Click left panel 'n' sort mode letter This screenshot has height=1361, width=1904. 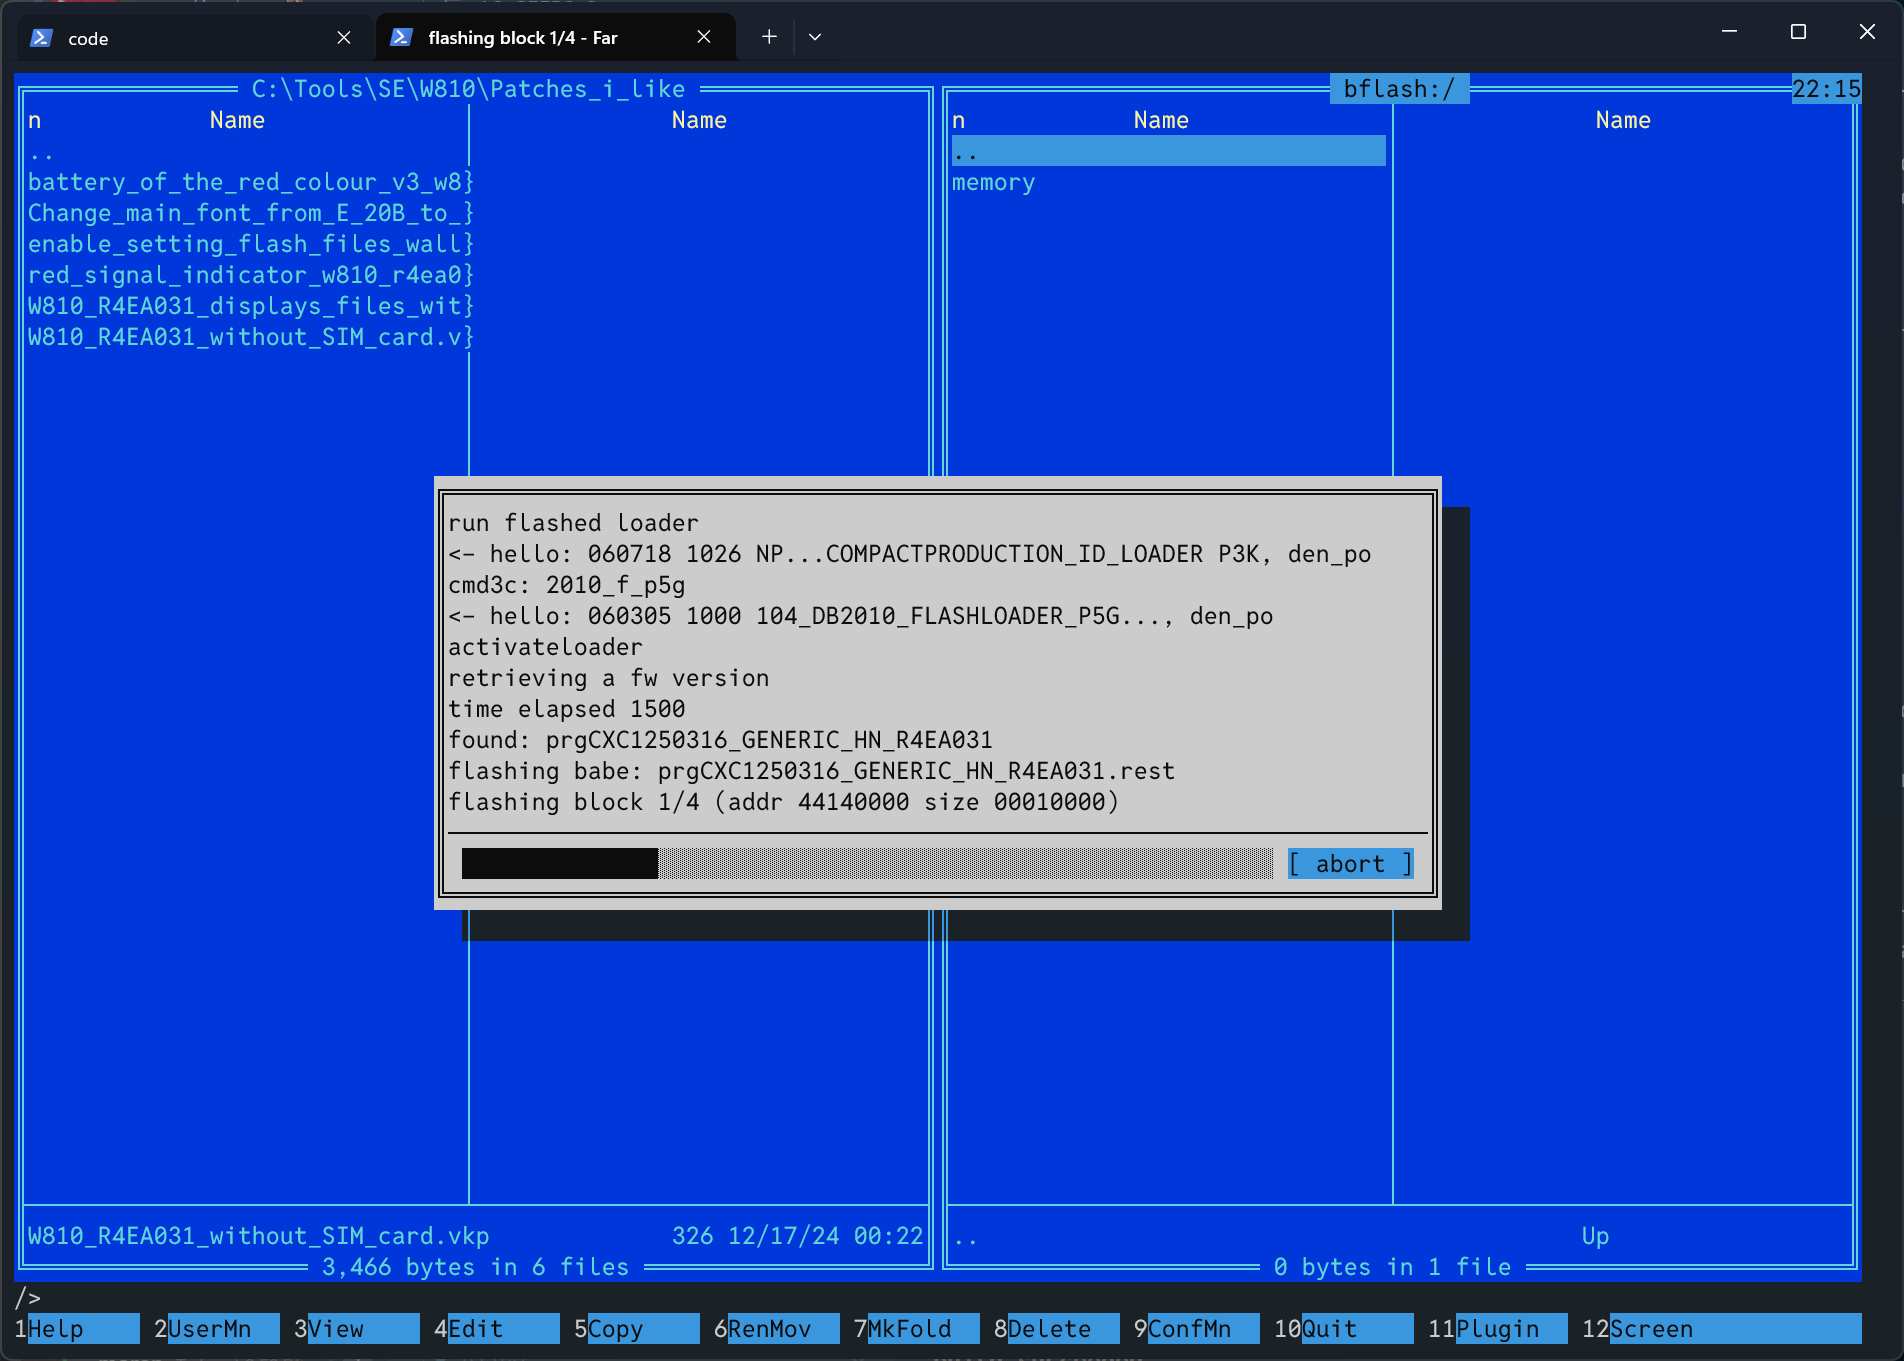(34, 120)
